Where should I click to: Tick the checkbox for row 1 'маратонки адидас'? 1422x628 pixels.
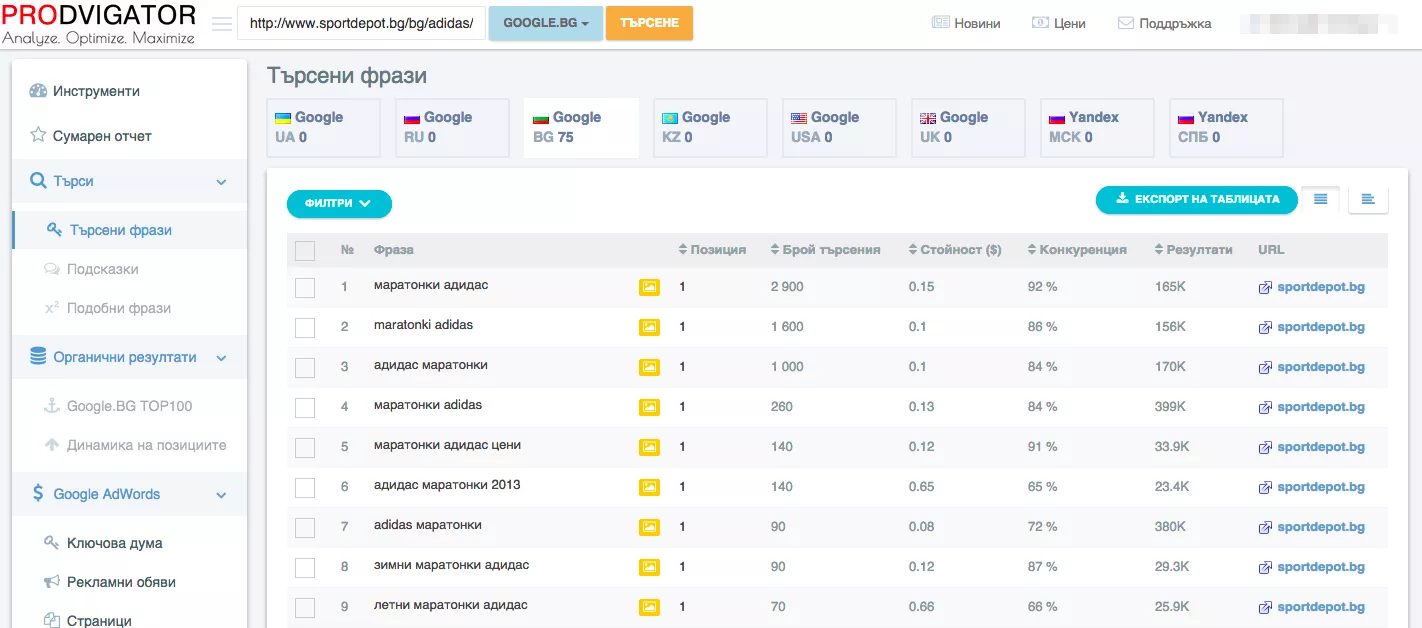(x=305, y=288)
